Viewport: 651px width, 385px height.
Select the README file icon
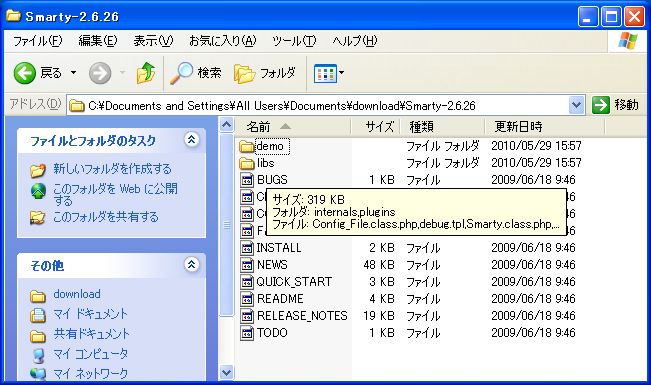pyautogui.click(x=247, y=299)
